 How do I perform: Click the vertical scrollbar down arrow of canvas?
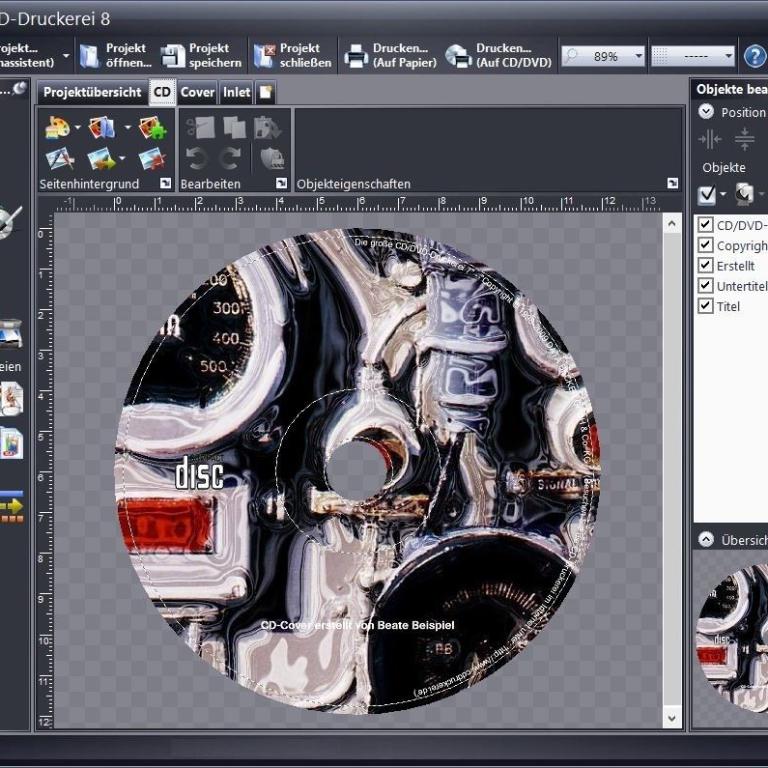coord(672,716)
